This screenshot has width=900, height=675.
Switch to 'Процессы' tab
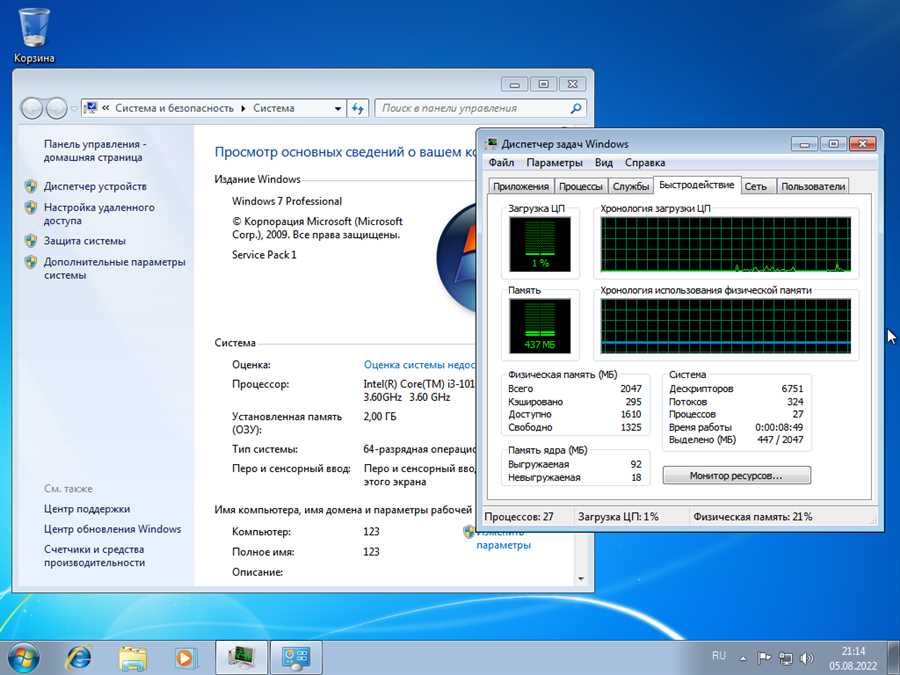(x=580, y=186)
